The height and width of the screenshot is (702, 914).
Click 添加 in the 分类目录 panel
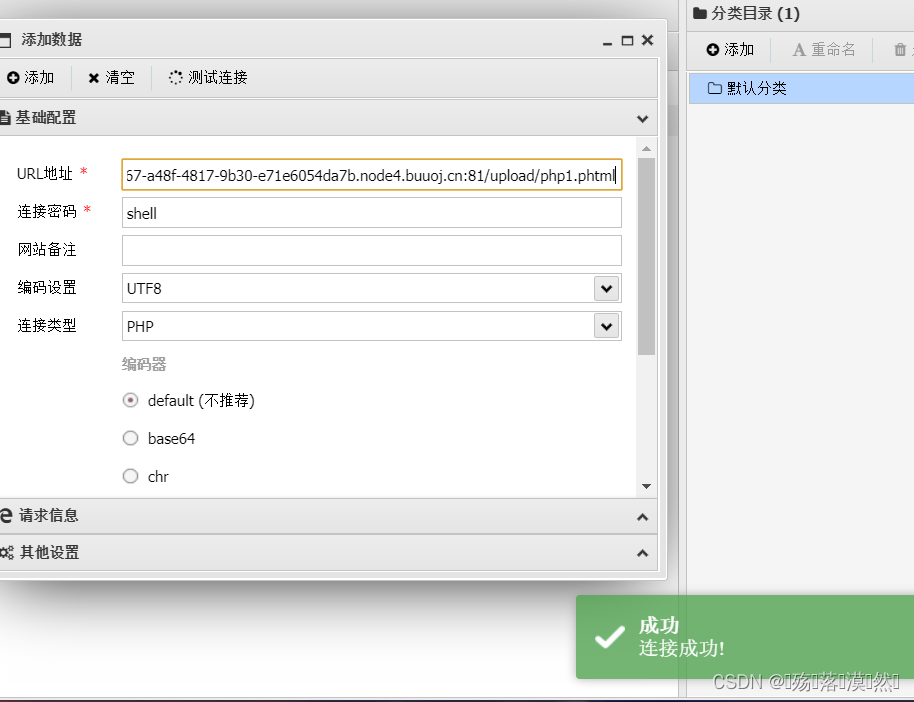730,50
